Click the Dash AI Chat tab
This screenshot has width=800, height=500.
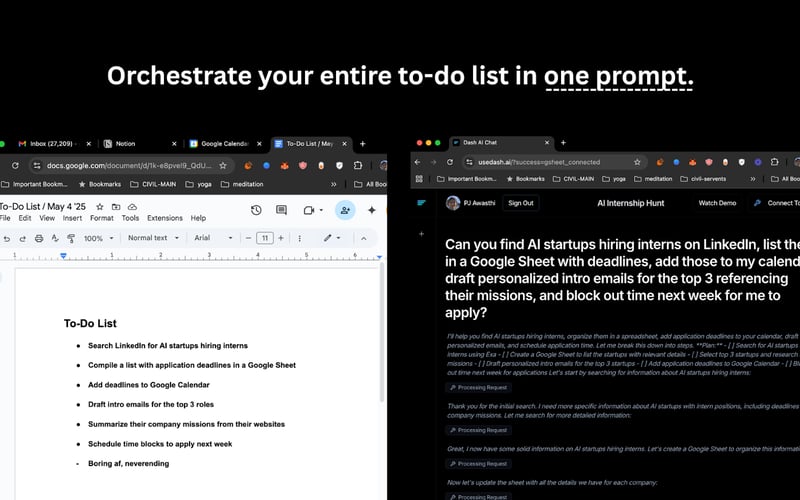502,143
